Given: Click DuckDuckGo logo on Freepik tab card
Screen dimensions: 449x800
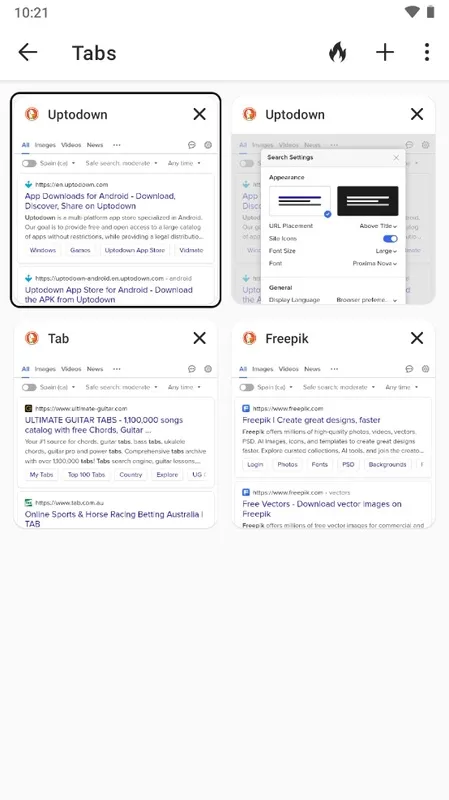Looking at the screenshot, I should [x=250, y=338].
